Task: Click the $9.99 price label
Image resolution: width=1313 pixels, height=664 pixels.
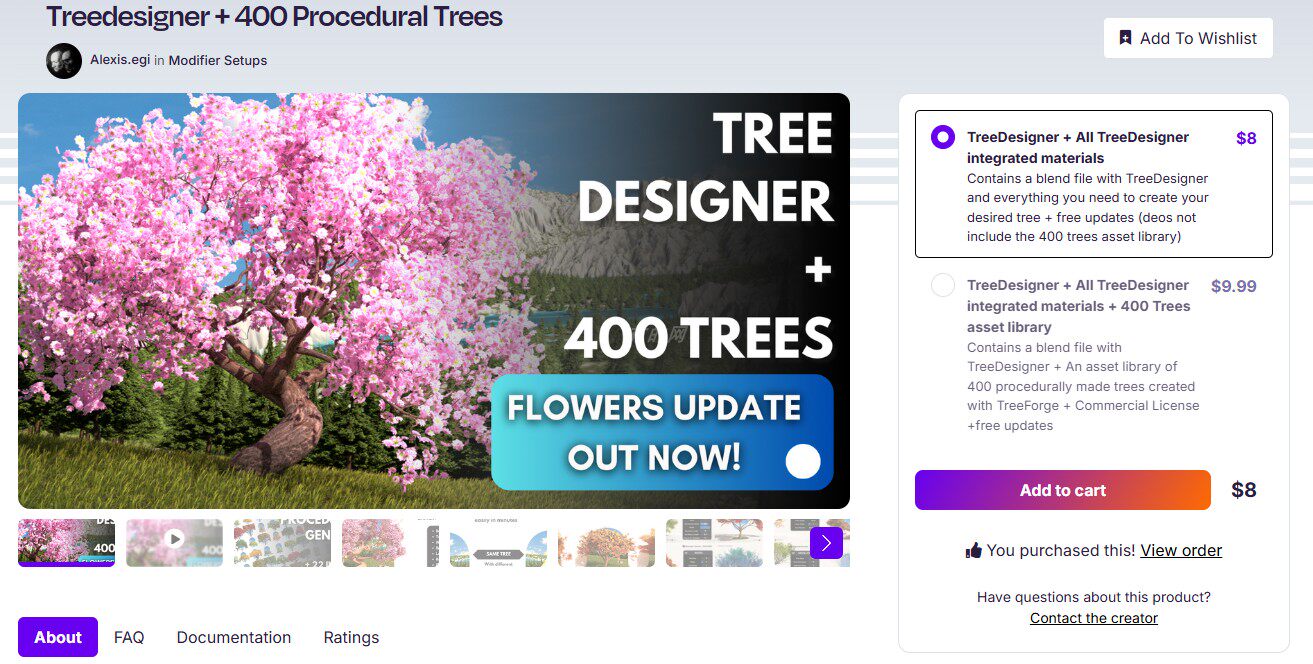Action: pyautogui.click(x=1233, y=286)
